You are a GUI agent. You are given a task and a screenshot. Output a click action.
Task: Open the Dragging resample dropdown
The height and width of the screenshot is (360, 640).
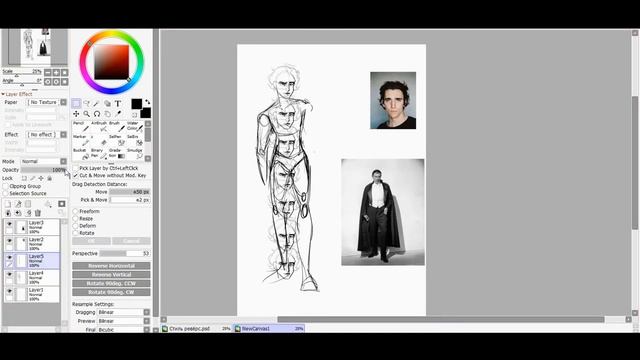(x=147, y=312)
